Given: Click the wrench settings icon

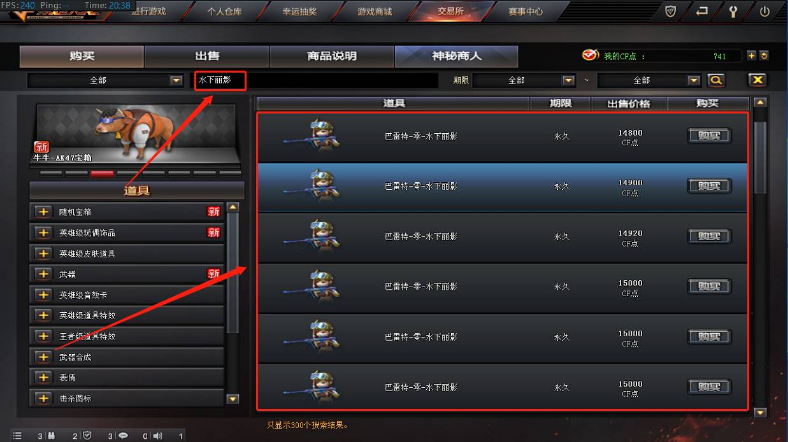Looking at the screenshot, I should point(733,11).
